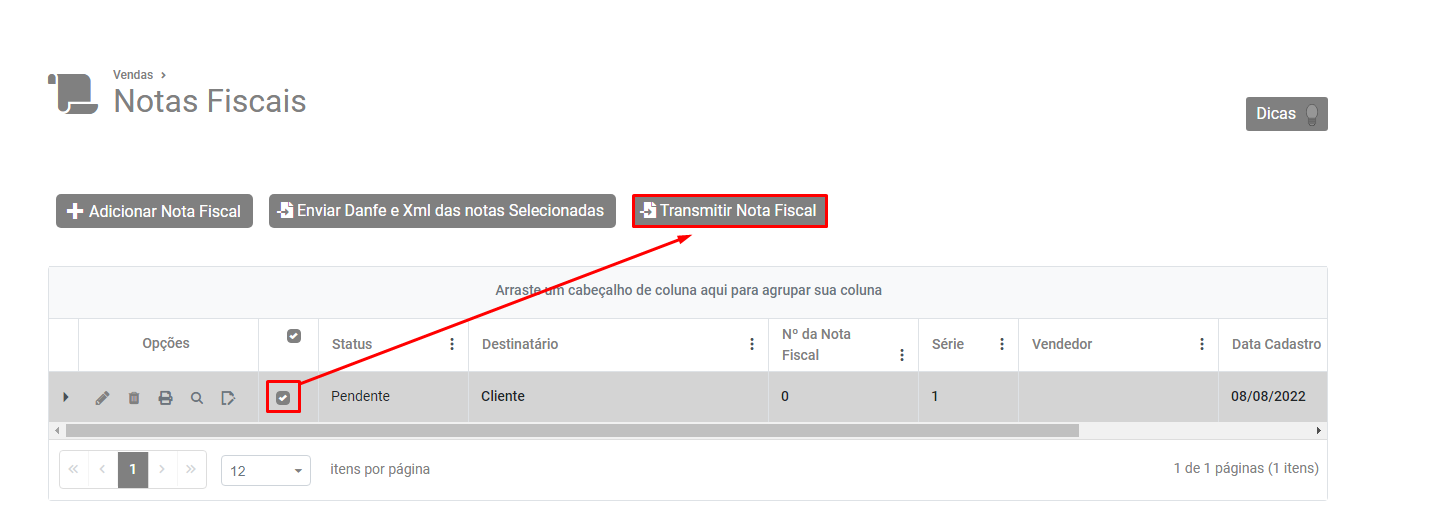This screenshot has width=1449, height=518.
Task: Expand the Pendente row details arrow
Action: 66,397
